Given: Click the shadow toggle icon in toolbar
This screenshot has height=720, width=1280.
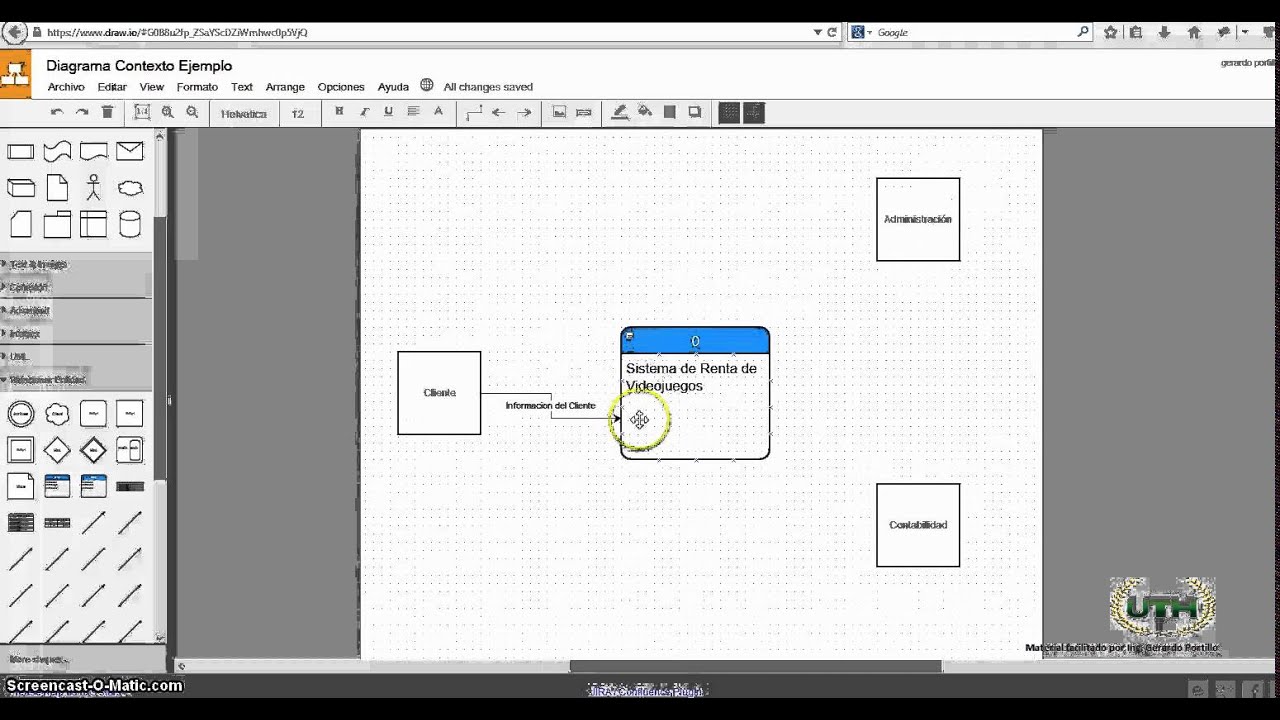Looking at the screenshot, I should tap(694, 112).
